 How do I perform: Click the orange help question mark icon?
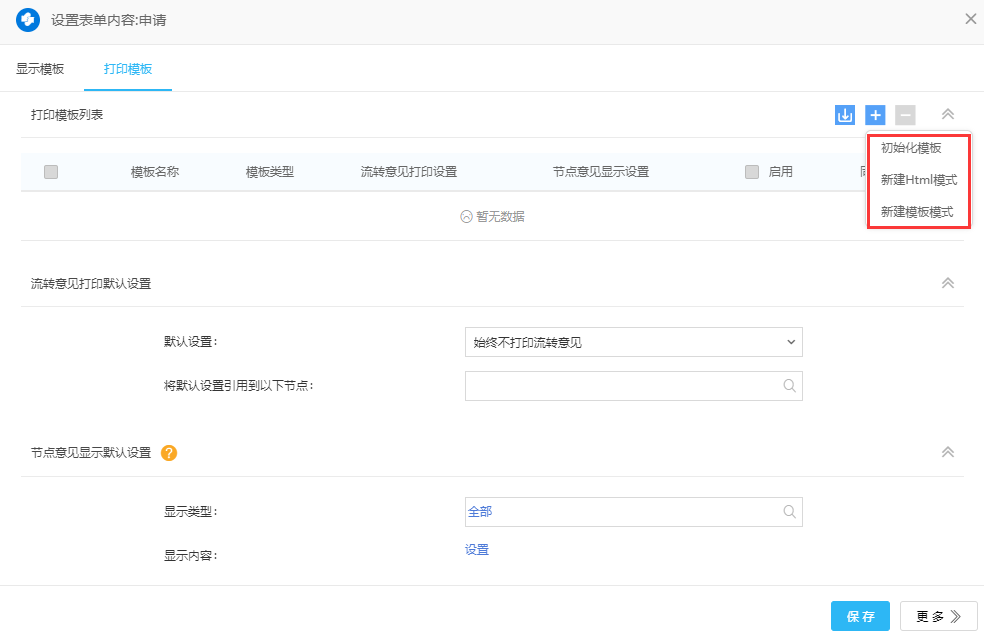[169, 453]
